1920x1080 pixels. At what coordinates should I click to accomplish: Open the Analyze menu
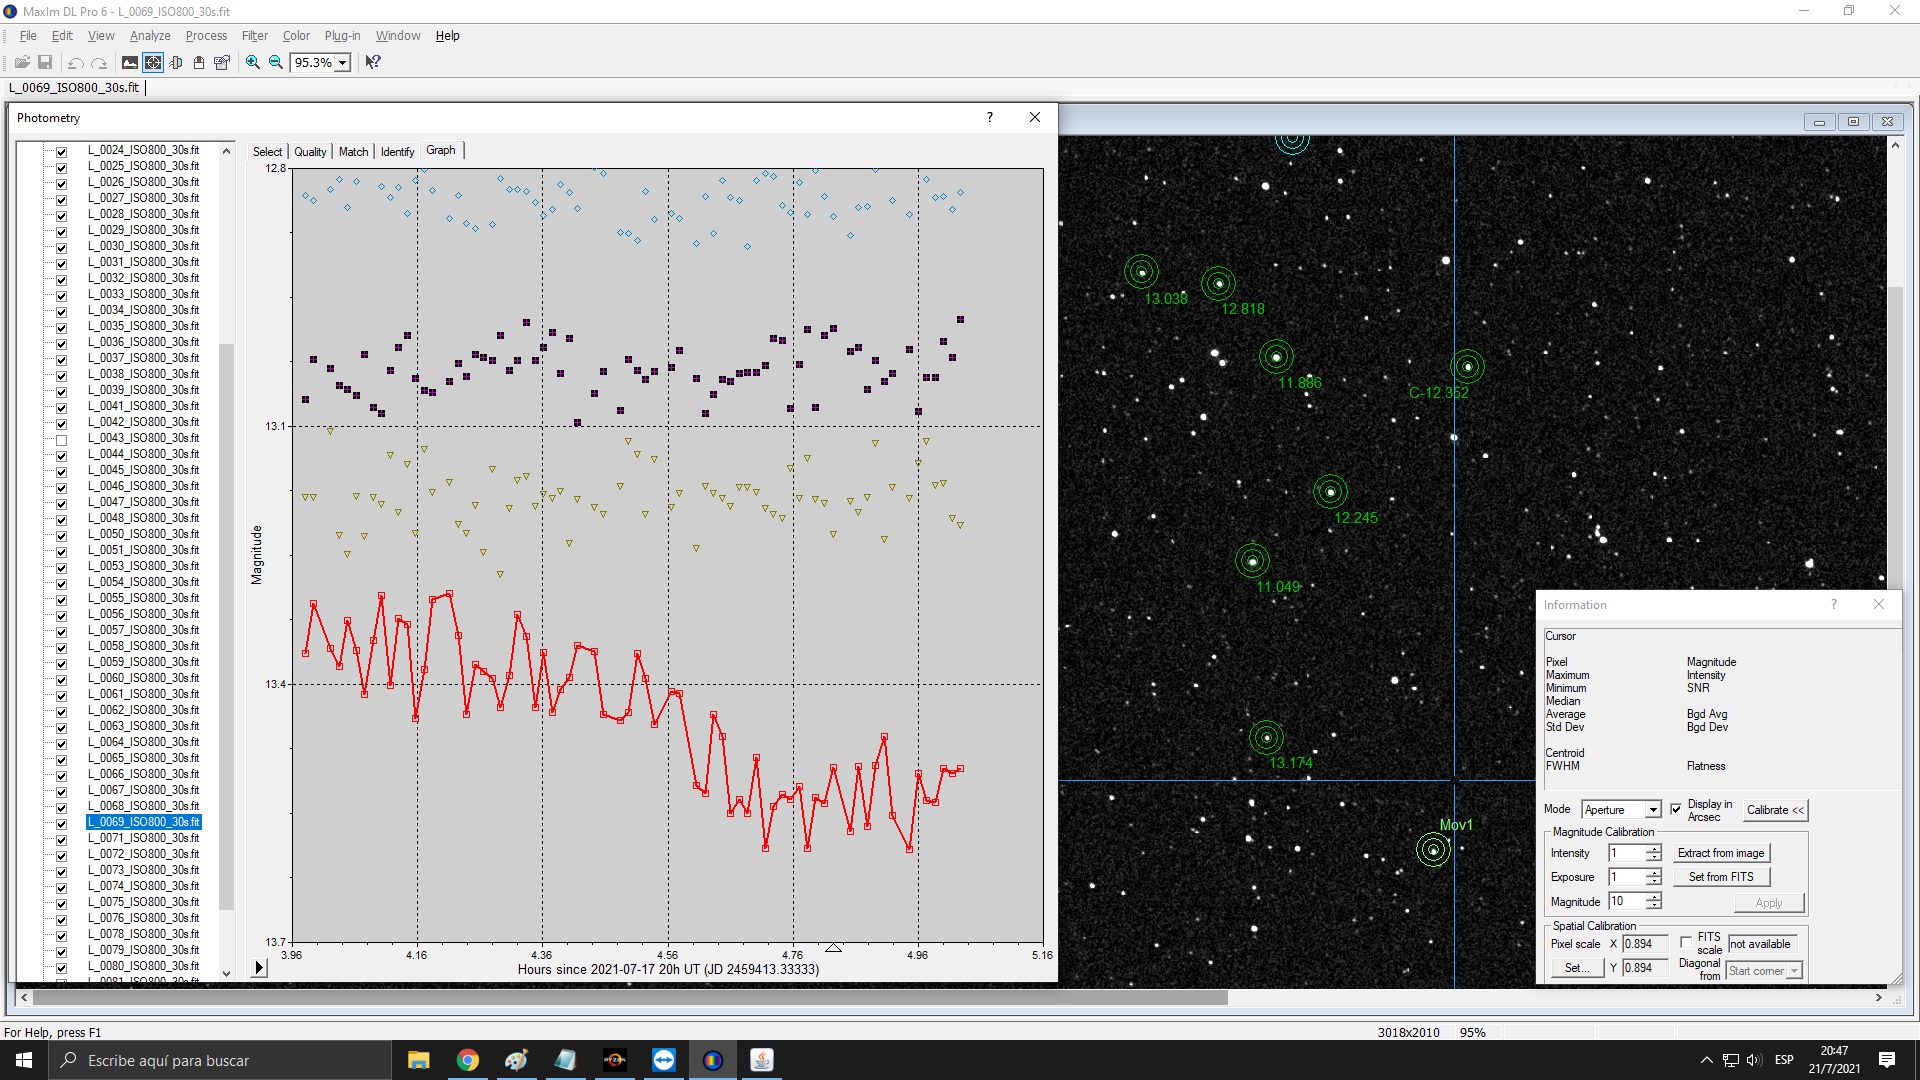click(150, 35)
